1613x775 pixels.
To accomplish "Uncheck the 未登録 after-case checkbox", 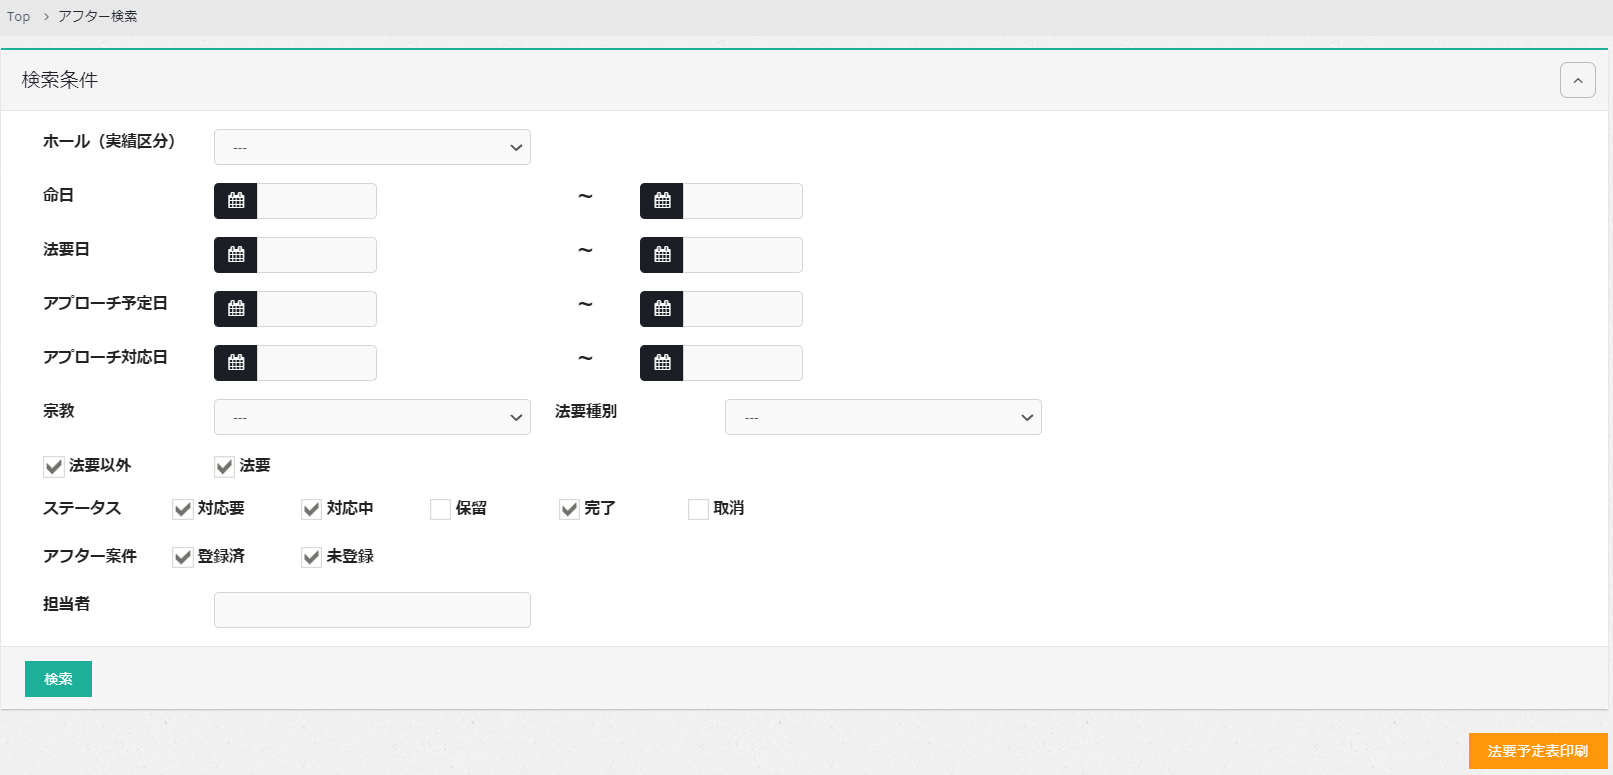I will [x=311, y=558].
